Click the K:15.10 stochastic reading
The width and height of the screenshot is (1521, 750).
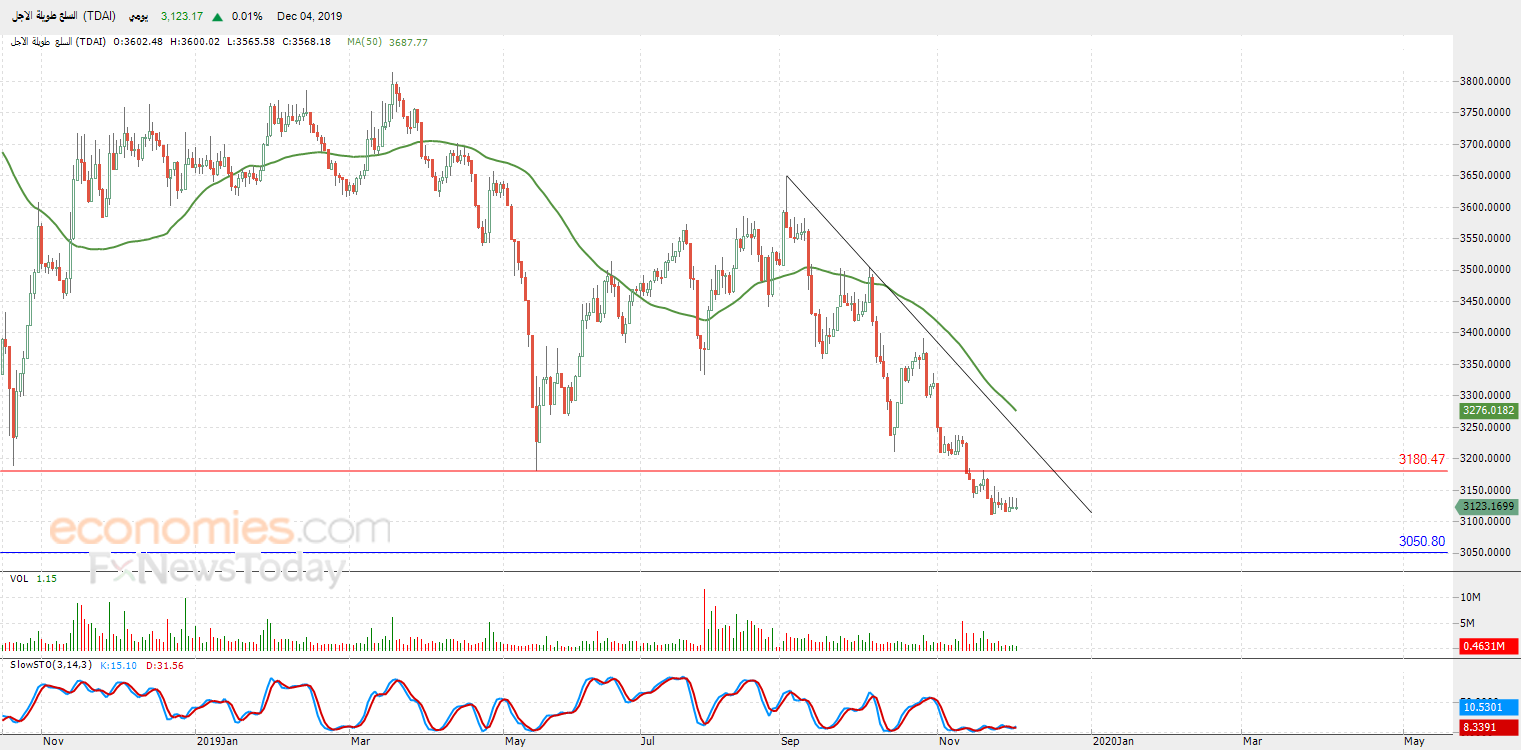coord(121,665)
